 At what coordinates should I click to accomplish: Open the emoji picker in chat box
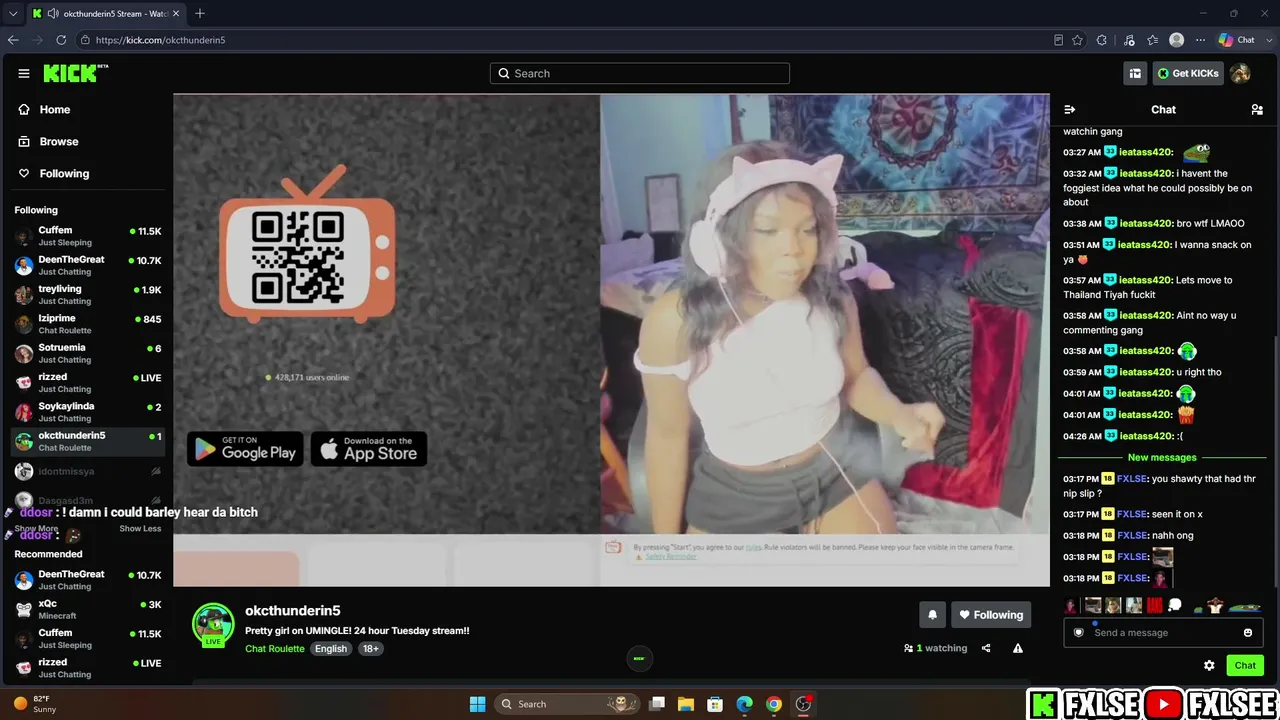point(1248,632)
